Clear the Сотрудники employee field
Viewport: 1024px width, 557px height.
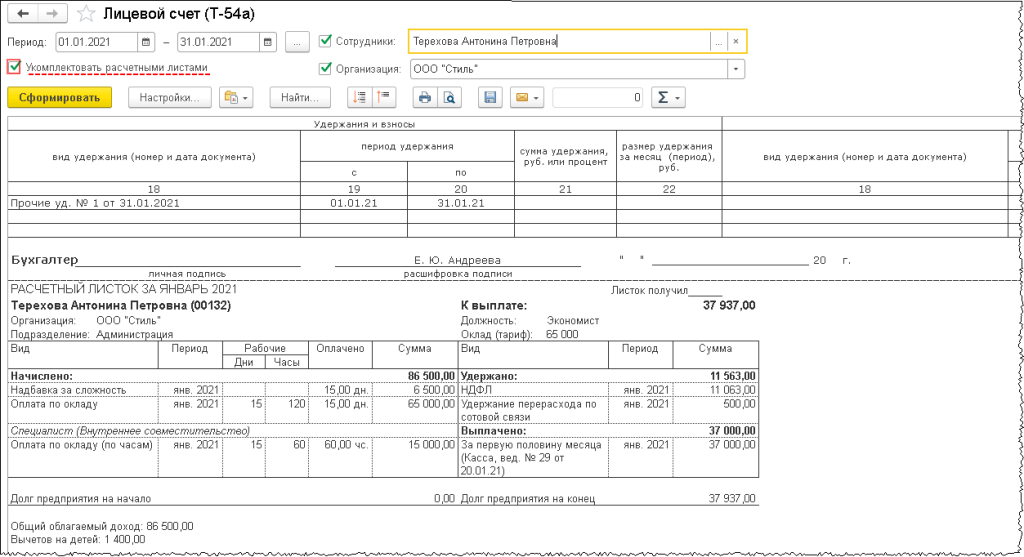[736, 41]
